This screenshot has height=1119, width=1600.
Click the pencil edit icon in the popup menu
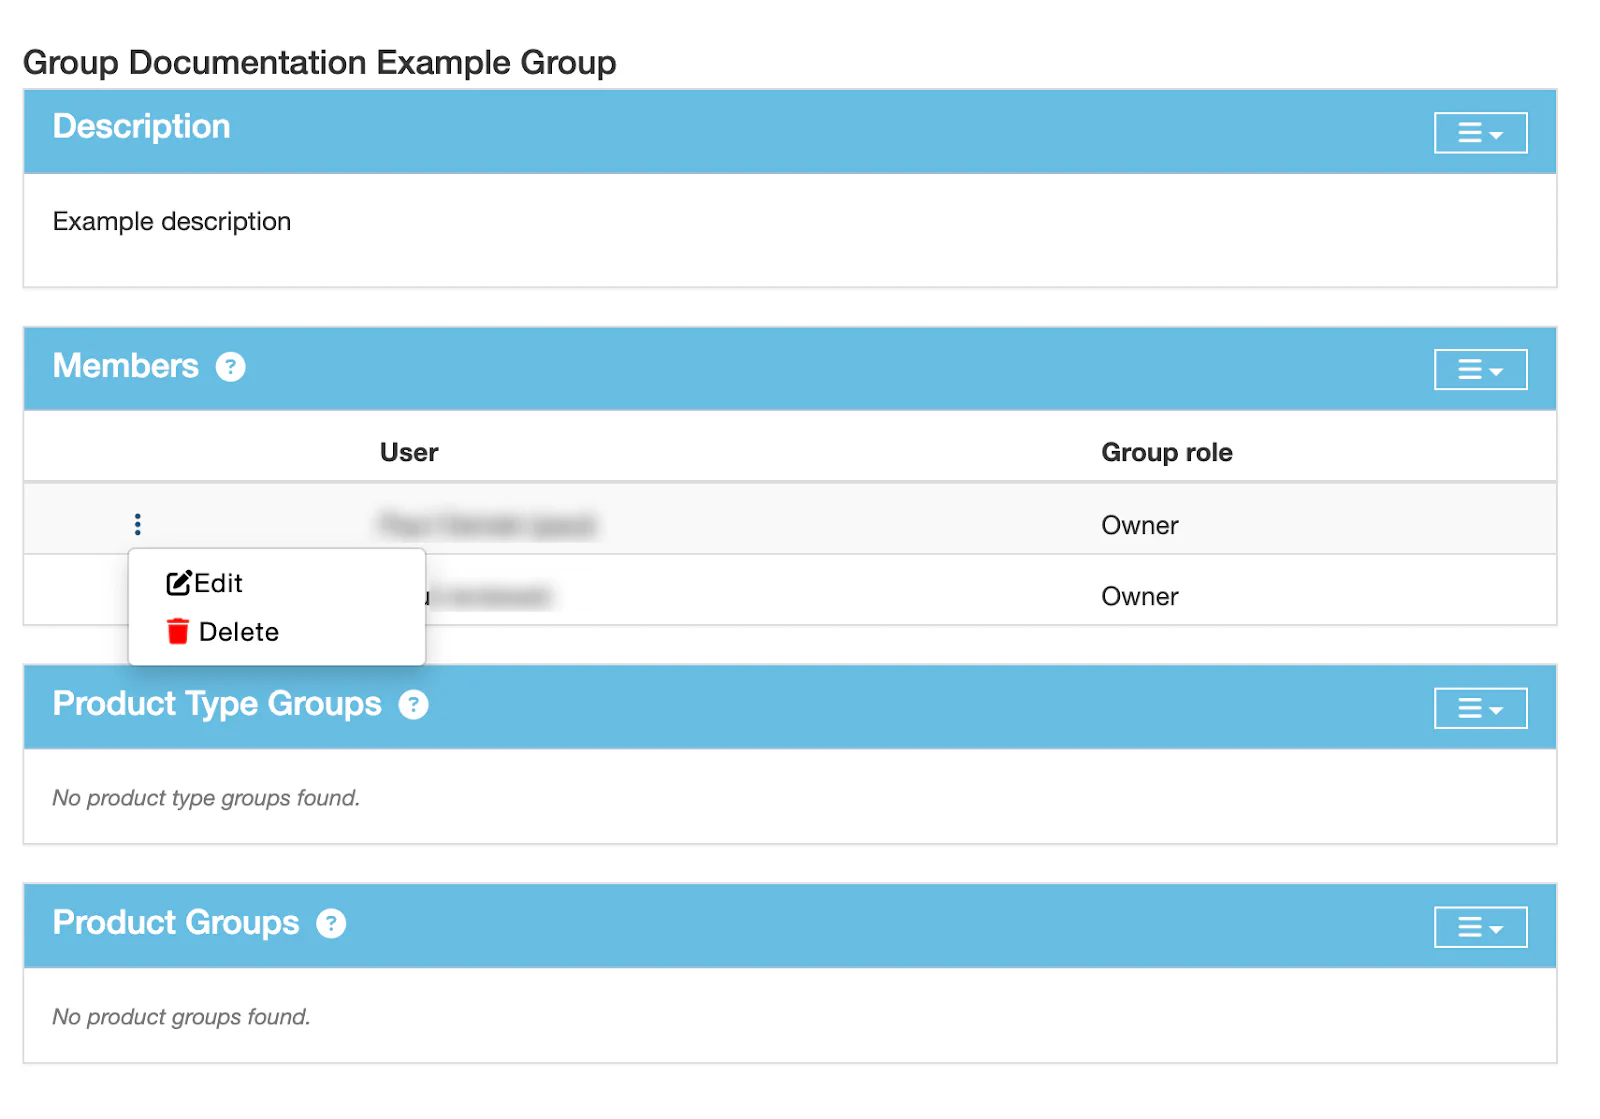click(178, 583)
